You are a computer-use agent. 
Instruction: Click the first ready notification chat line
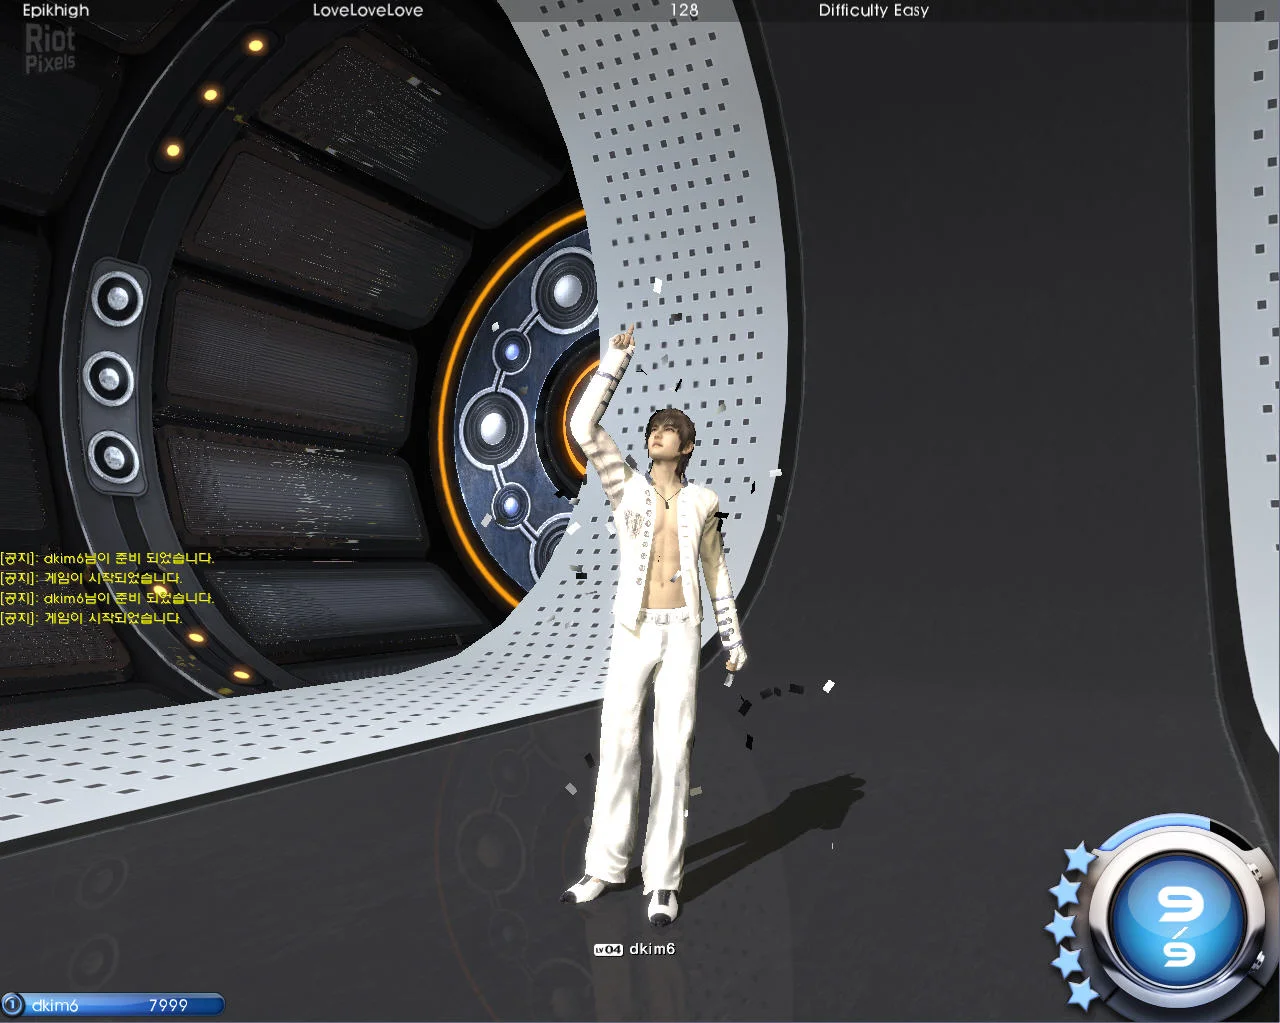107,558
